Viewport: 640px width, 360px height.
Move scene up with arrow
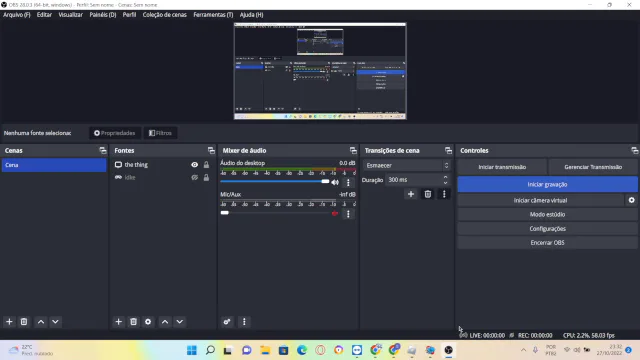(x=41, y=322)
